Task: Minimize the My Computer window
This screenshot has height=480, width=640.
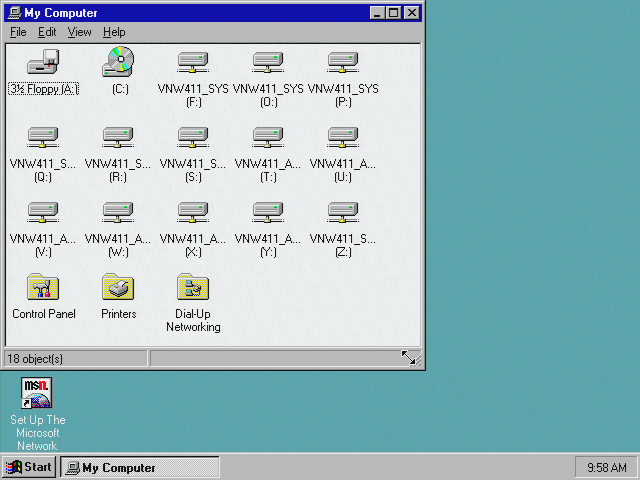Action: coord(377,13)
